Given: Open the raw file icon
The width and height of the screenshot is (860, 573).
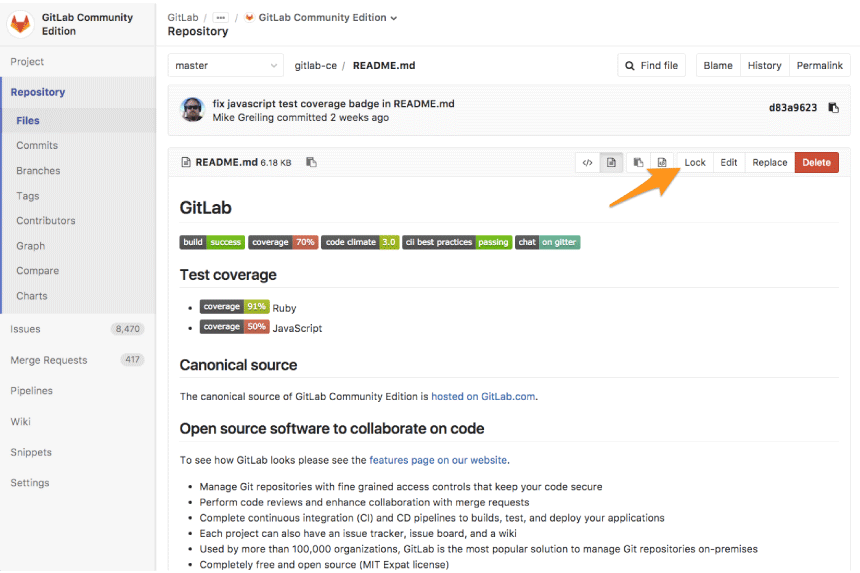Looking at the screenshot, I should pyautogui.click(x=662, y=162).
